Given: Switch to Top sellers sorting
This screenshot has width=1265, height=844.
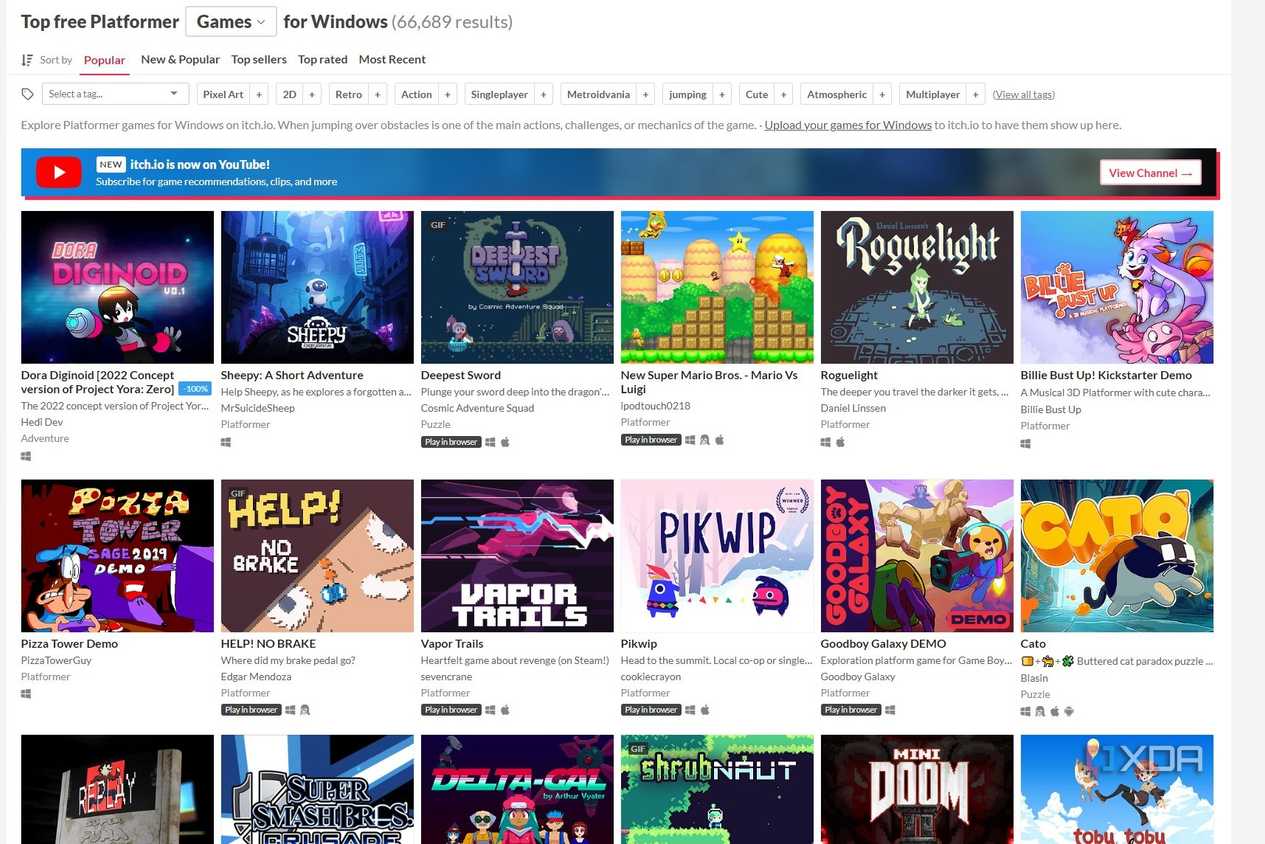Looking at the screenshot, I should coord(259,60).
